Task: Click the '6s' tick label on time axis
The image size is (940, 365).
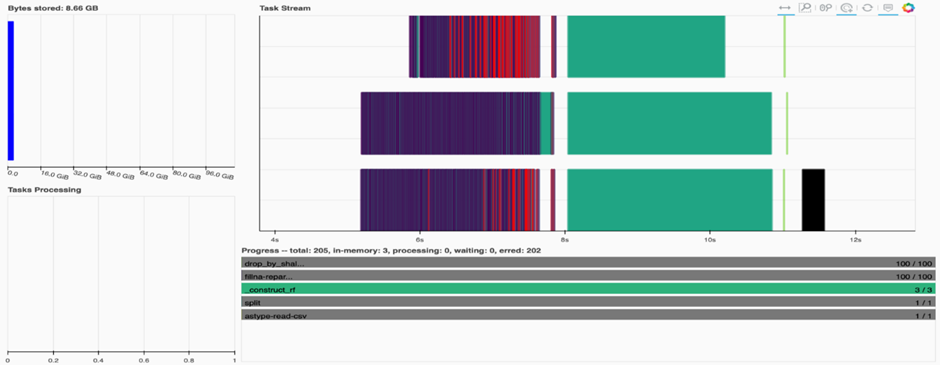Action: point(420,239)
